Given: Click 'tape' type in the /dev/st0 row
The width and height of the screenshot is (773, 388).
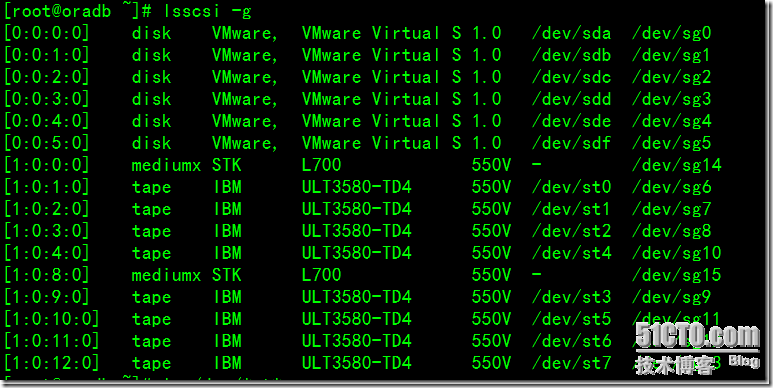Looking at the screenshot, I should point(151,187).
